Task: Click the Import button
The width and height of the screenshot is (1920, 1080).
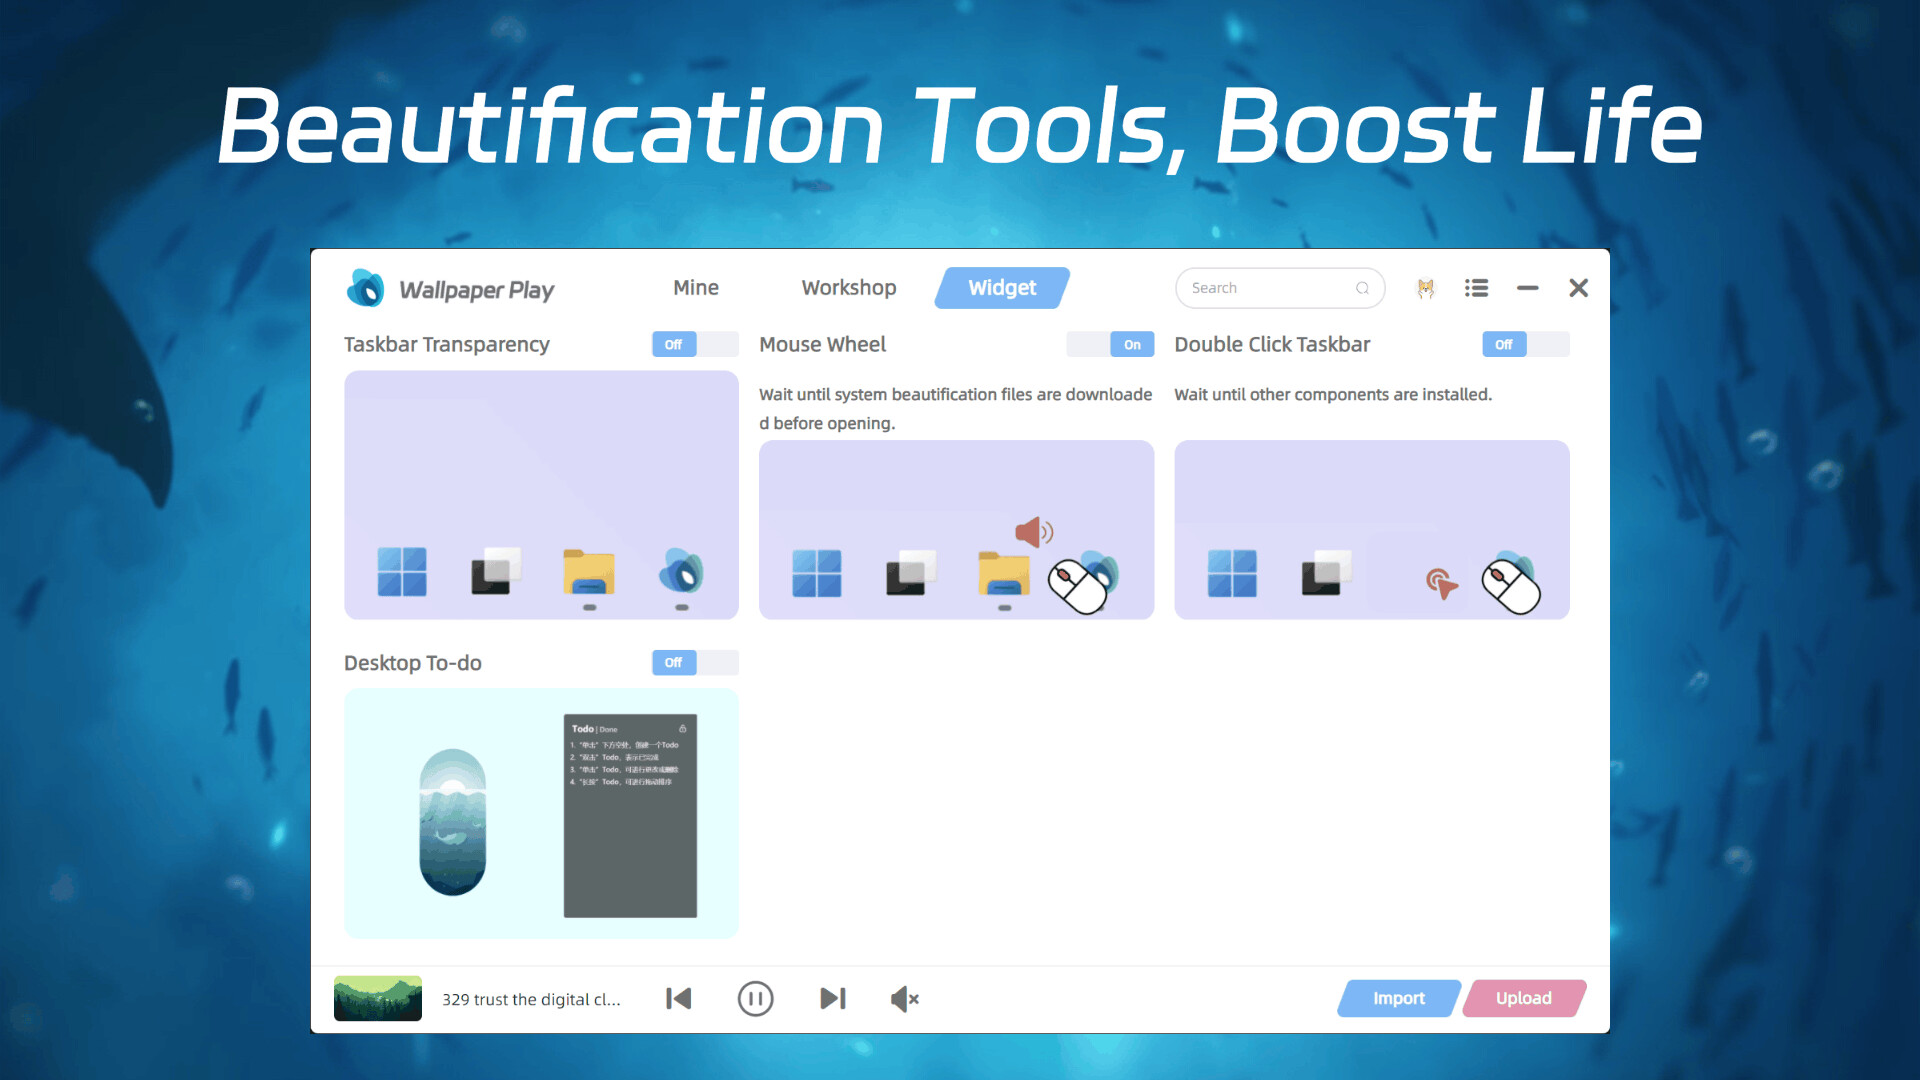Action: pyautogui.click(x=1398, y=998)
